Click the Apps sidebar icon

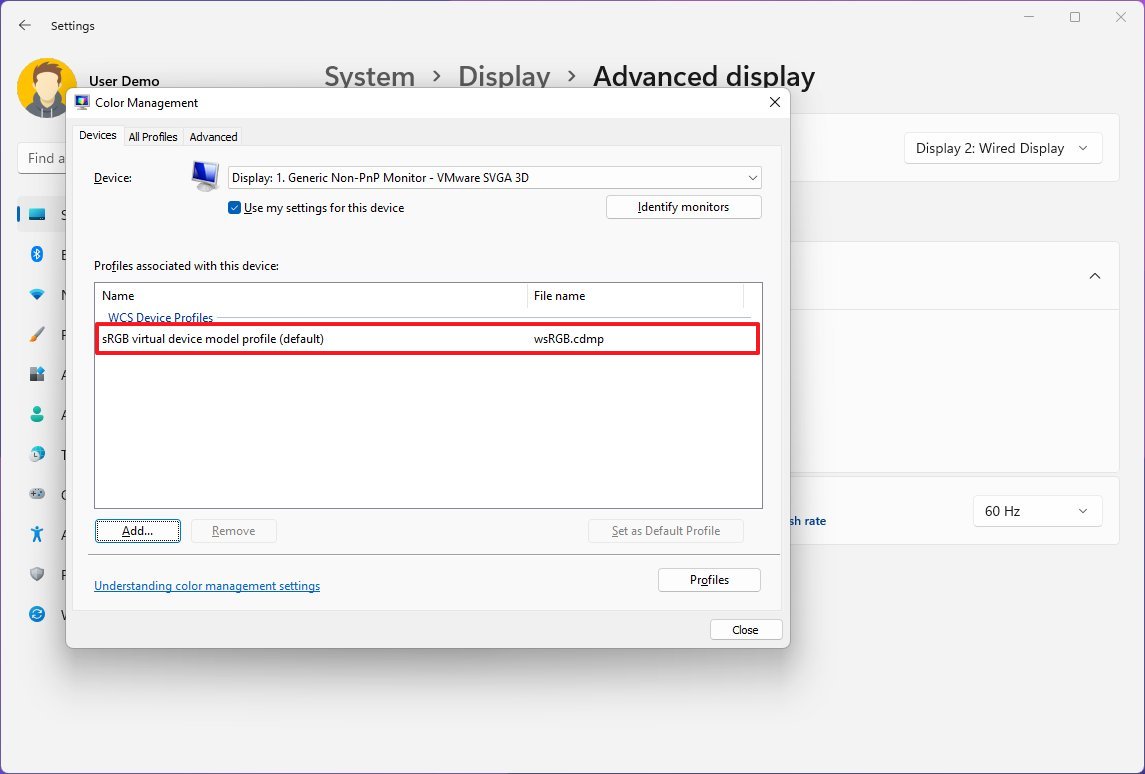(37, 374)
